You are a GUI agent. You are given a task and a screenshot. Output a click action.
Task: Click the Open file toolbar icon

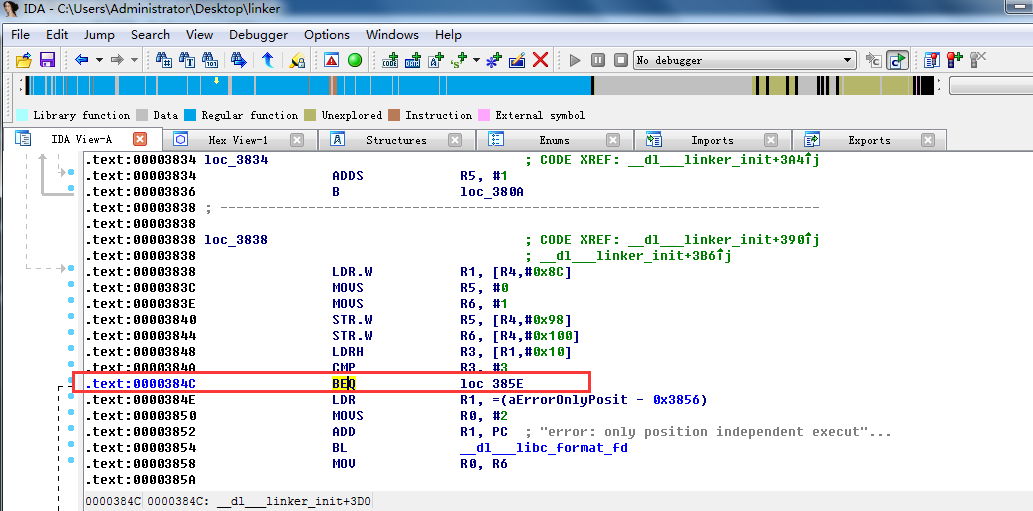click(24, 61)
